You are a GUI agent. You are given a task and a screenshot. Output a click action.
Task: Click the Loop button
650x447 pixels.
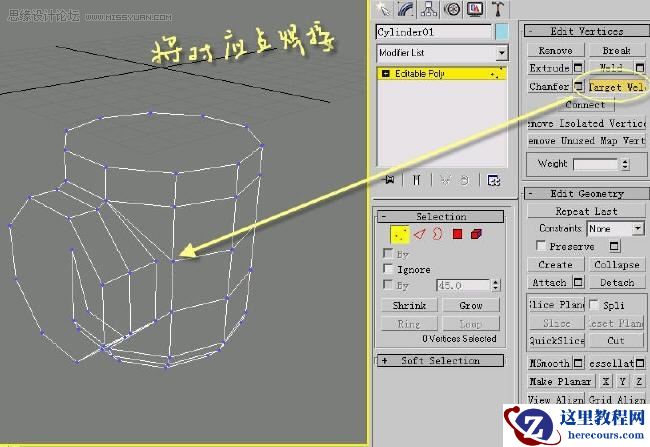pos(471,324)
